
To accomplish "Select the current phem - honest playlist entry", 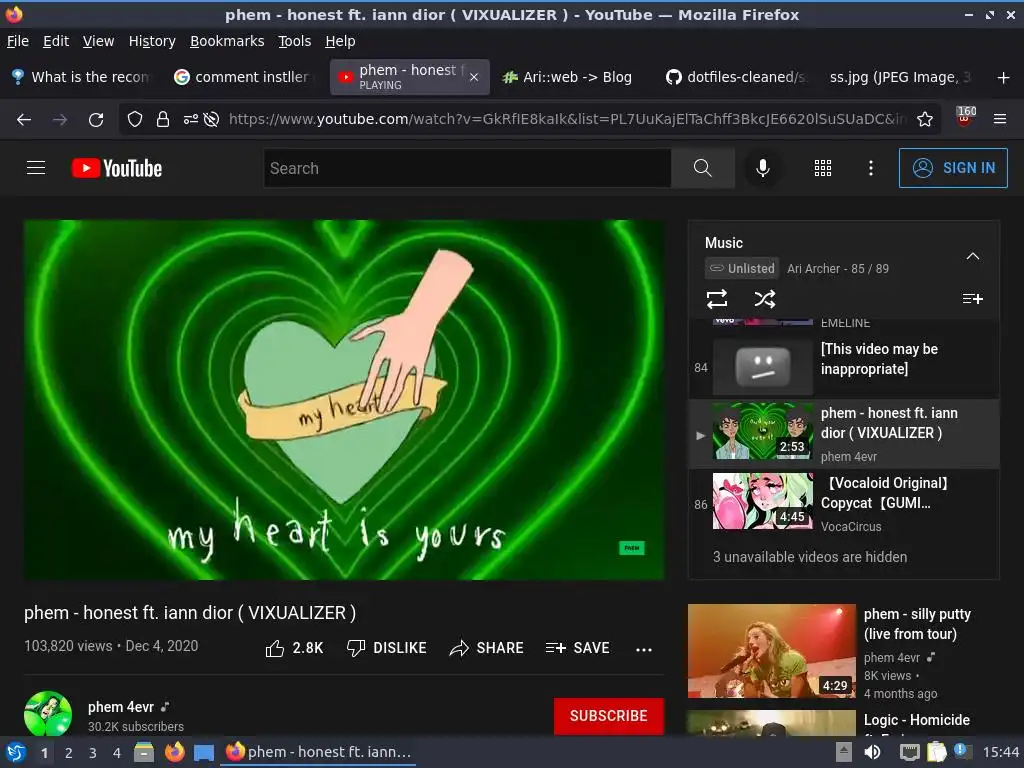I will (x=844, y=434).
